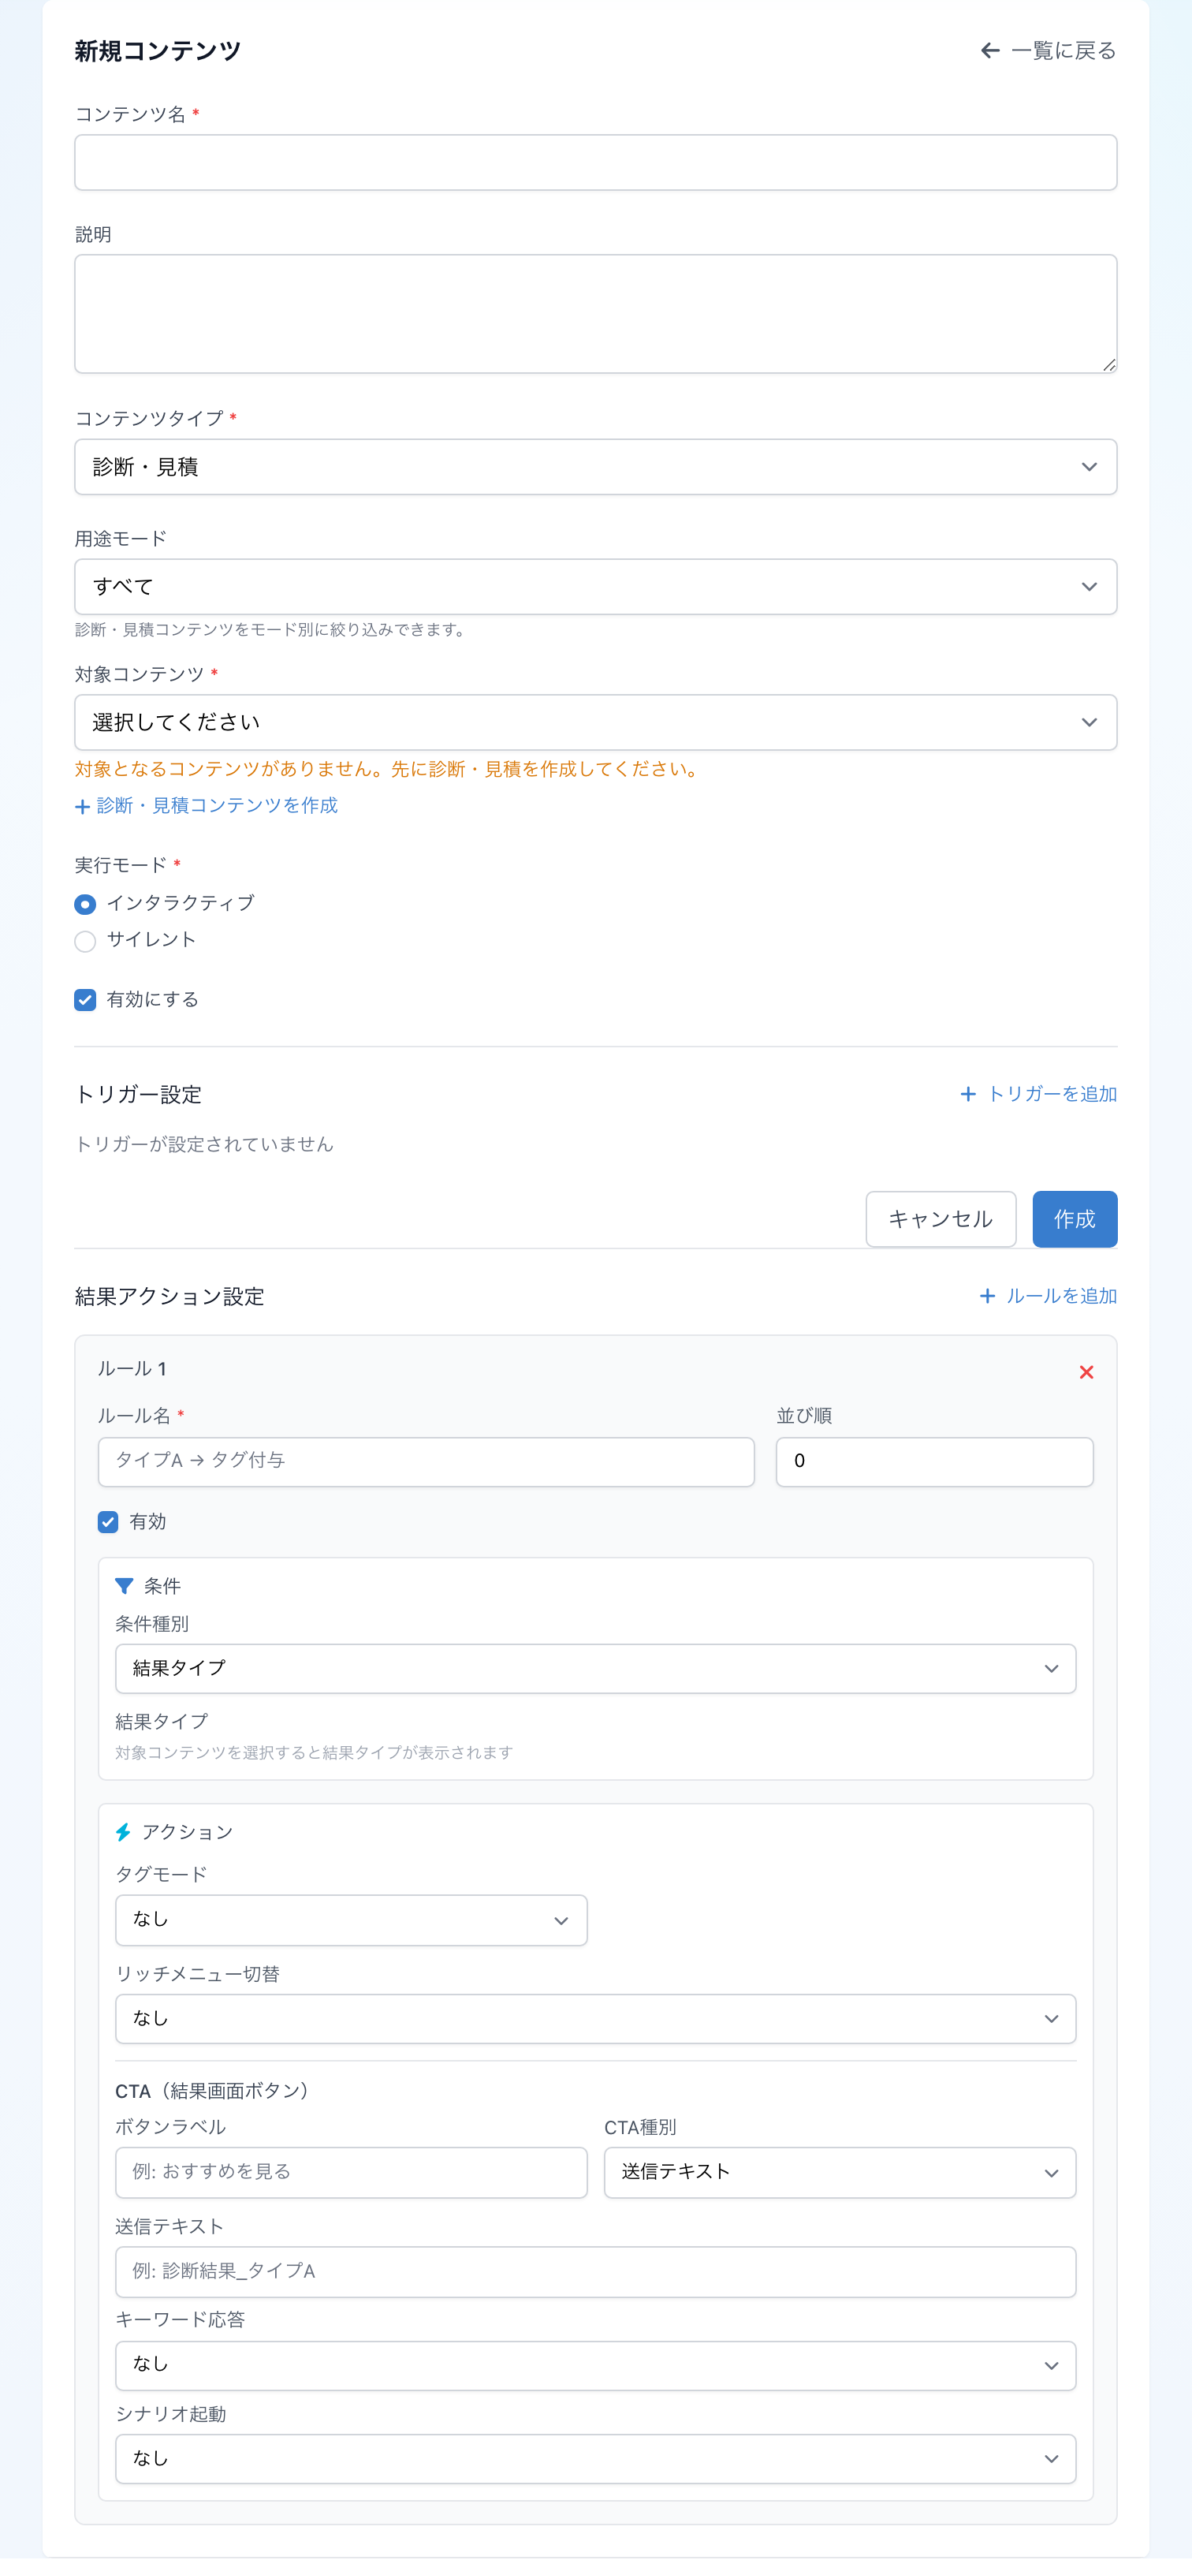Open the 条件種別 dropdown showing 結果タイプ
This screenshot has width=1192, height=2560.
tap(596, 1669)
